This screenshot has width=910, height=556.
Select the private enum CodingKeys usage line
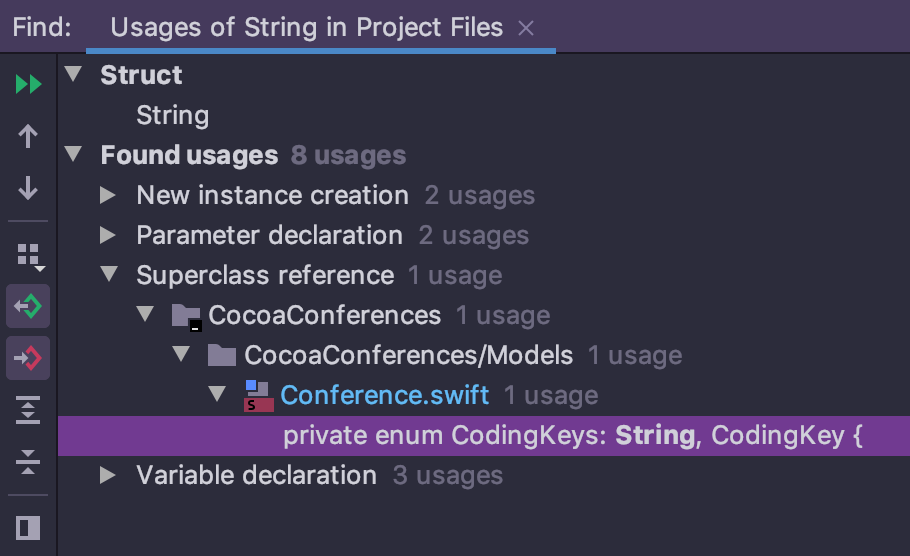pyautogui.click(x=572, y=436)
